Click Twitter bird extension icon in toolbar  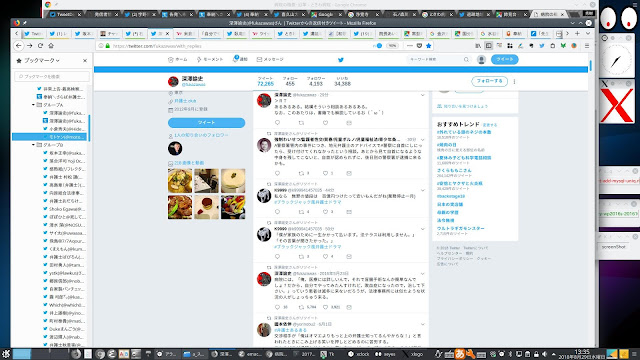coord(542,46)
